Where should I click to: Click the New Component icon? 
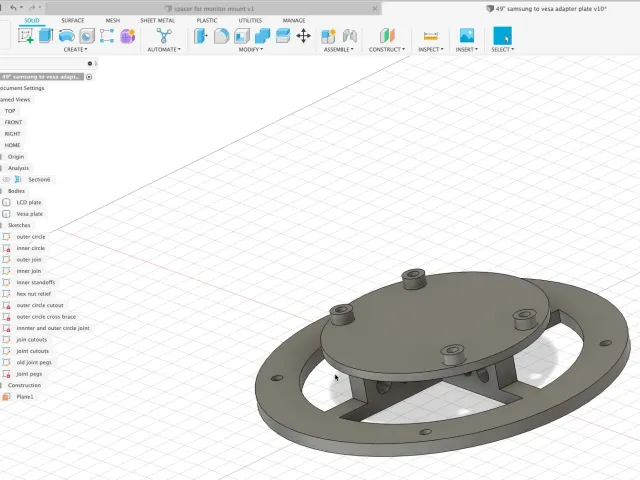[328, 36]
